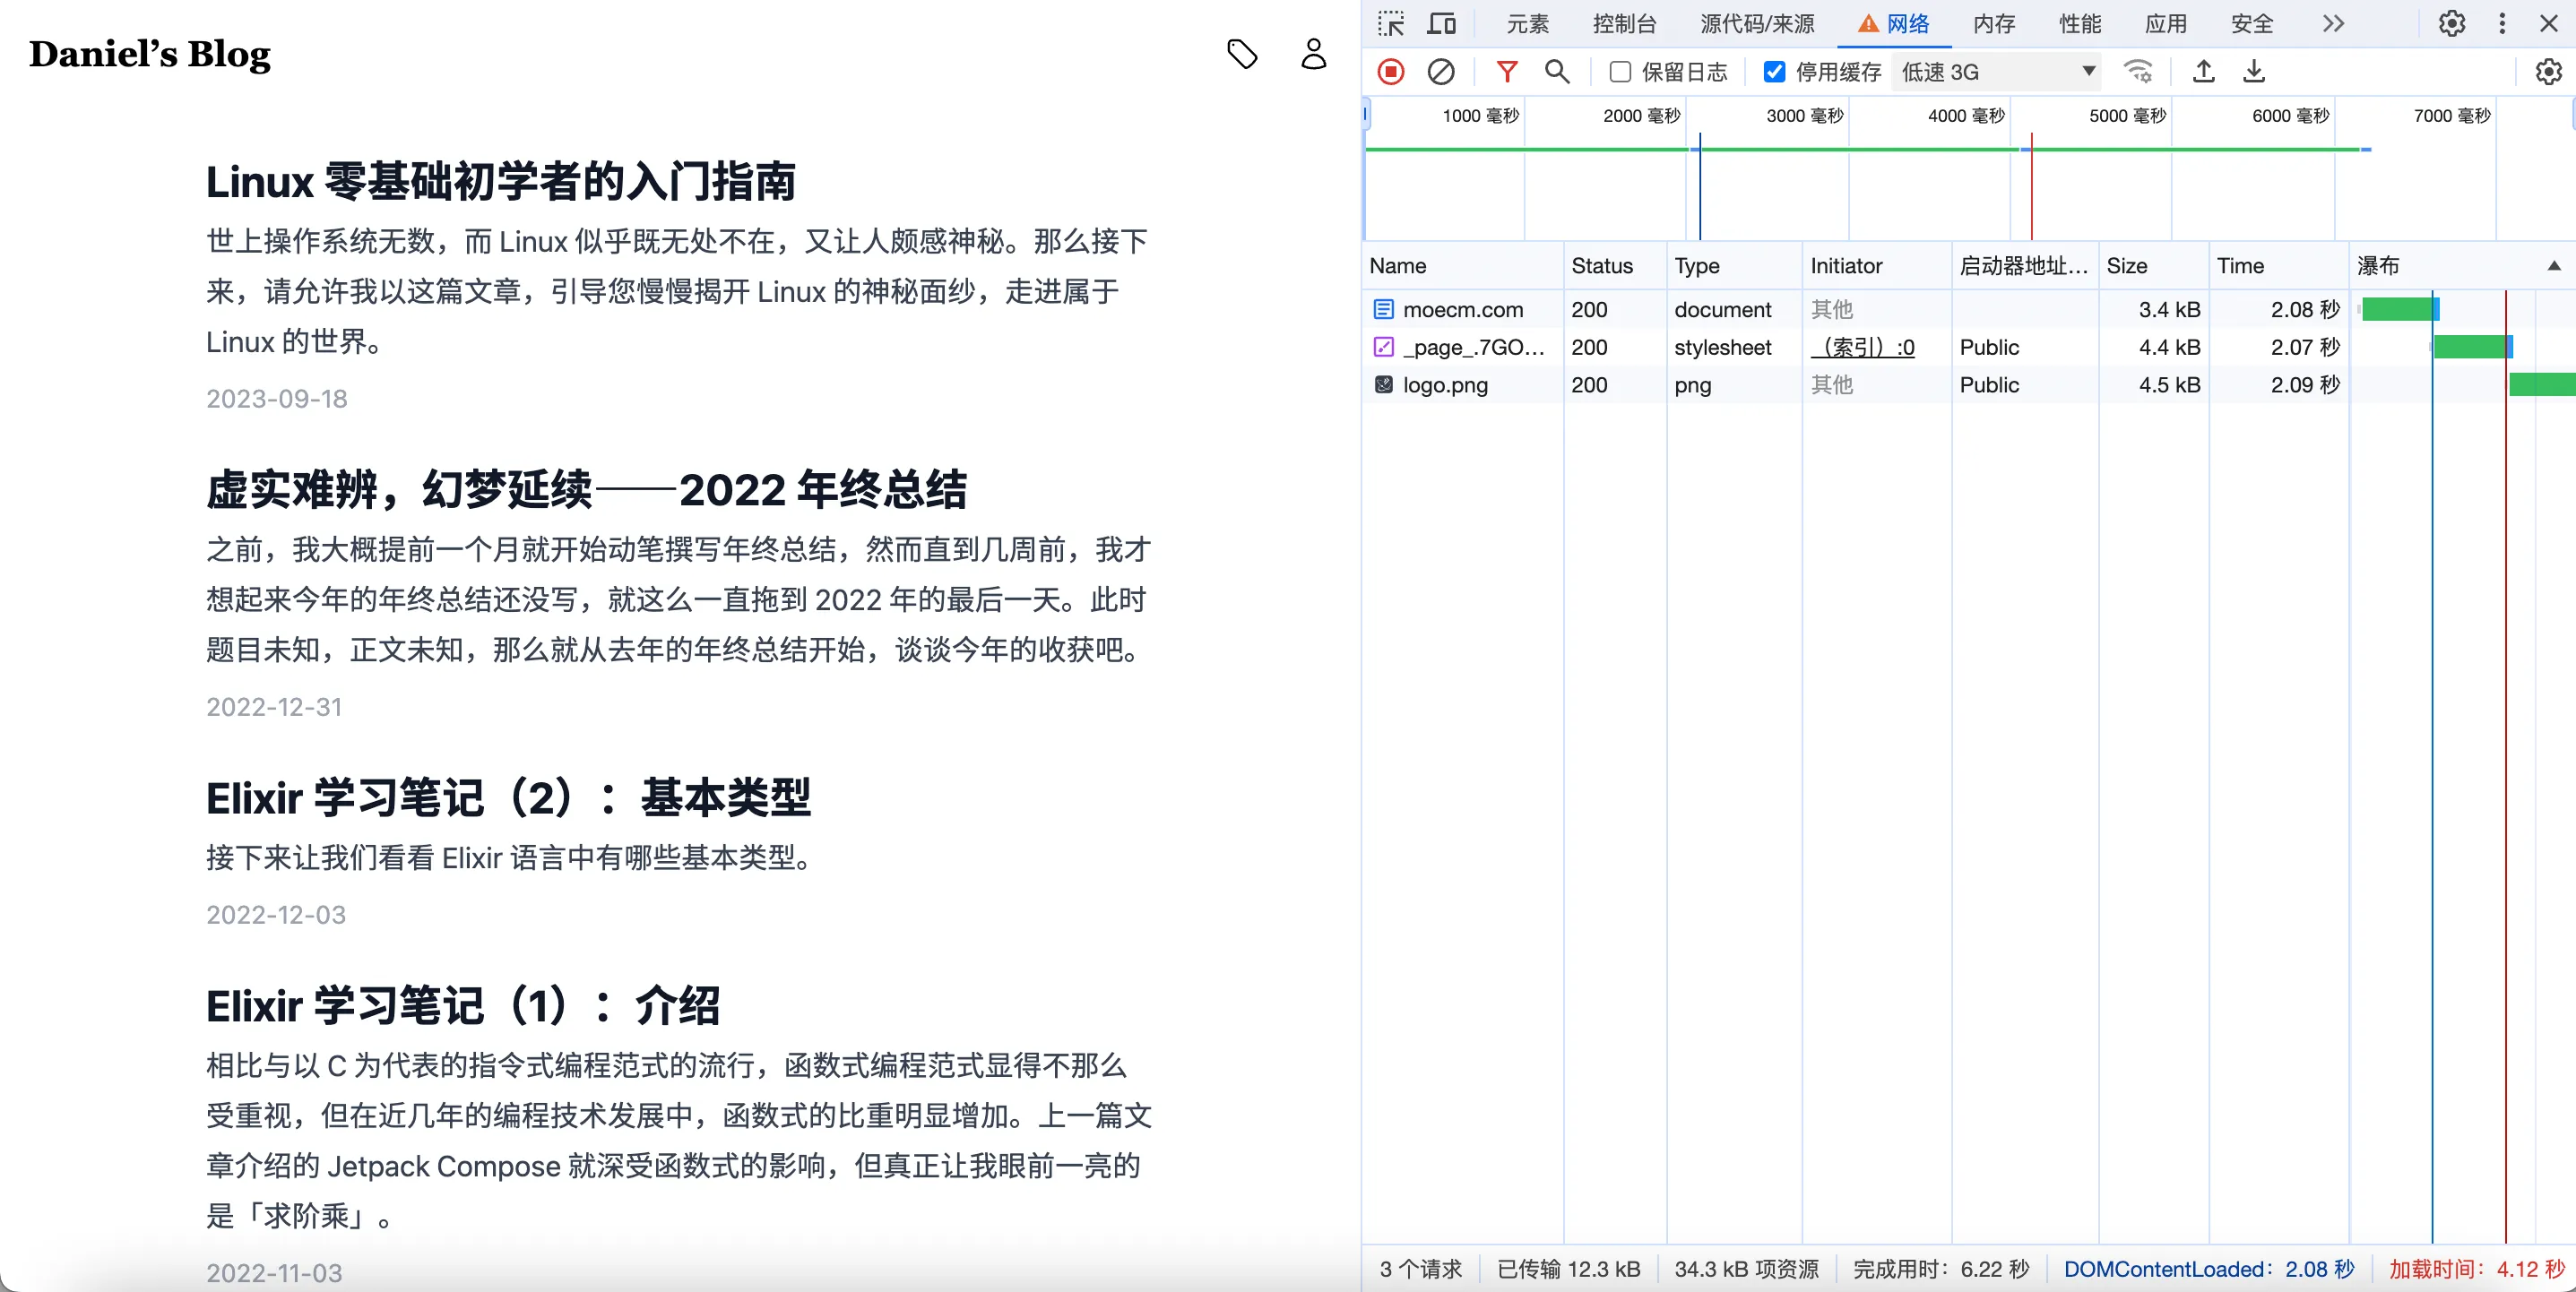Screen dimensions: 2576x1292
Task: Stop recording network log
Action: tap(1391, 72)
